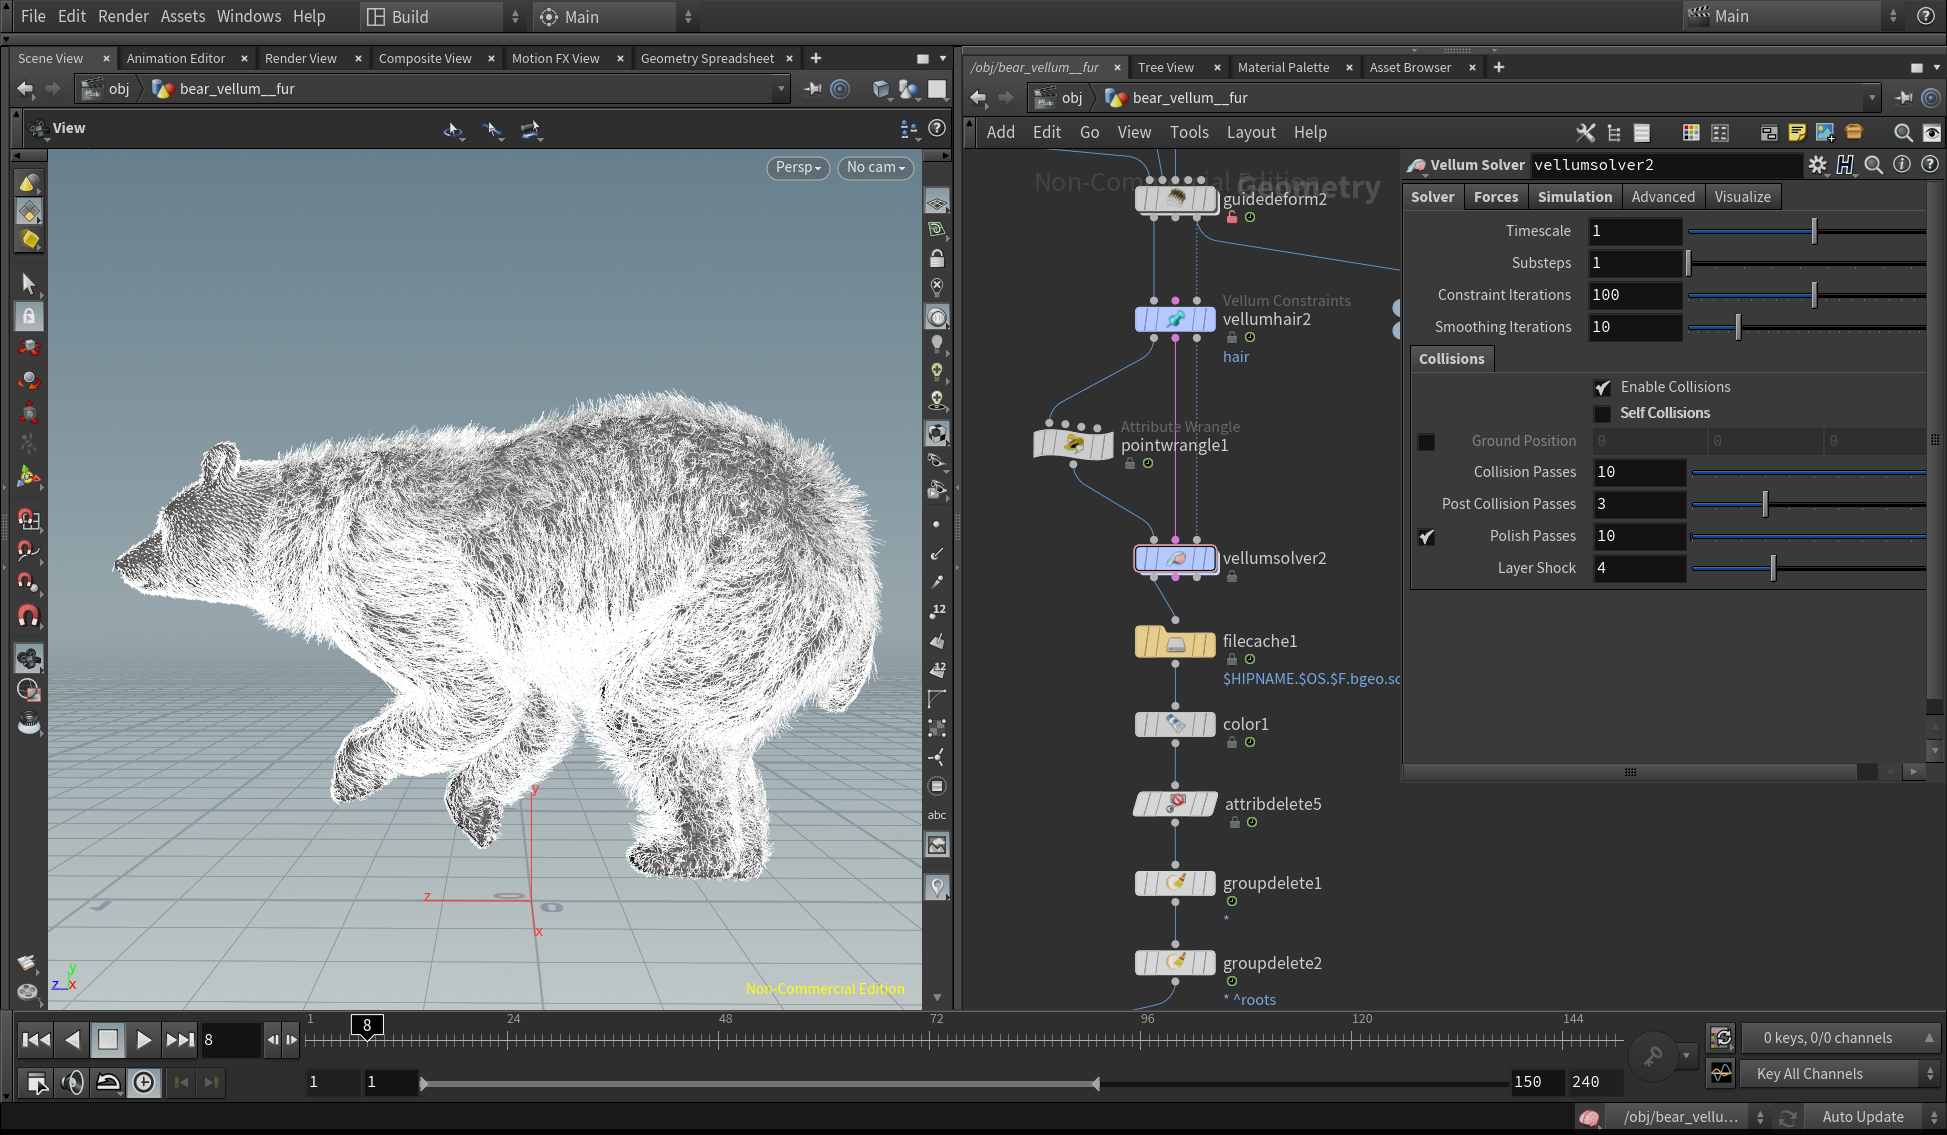This screenshot has height=1135, width=1947.
Task: Switch to the Advanced tab
Action: click(1663, 197)
